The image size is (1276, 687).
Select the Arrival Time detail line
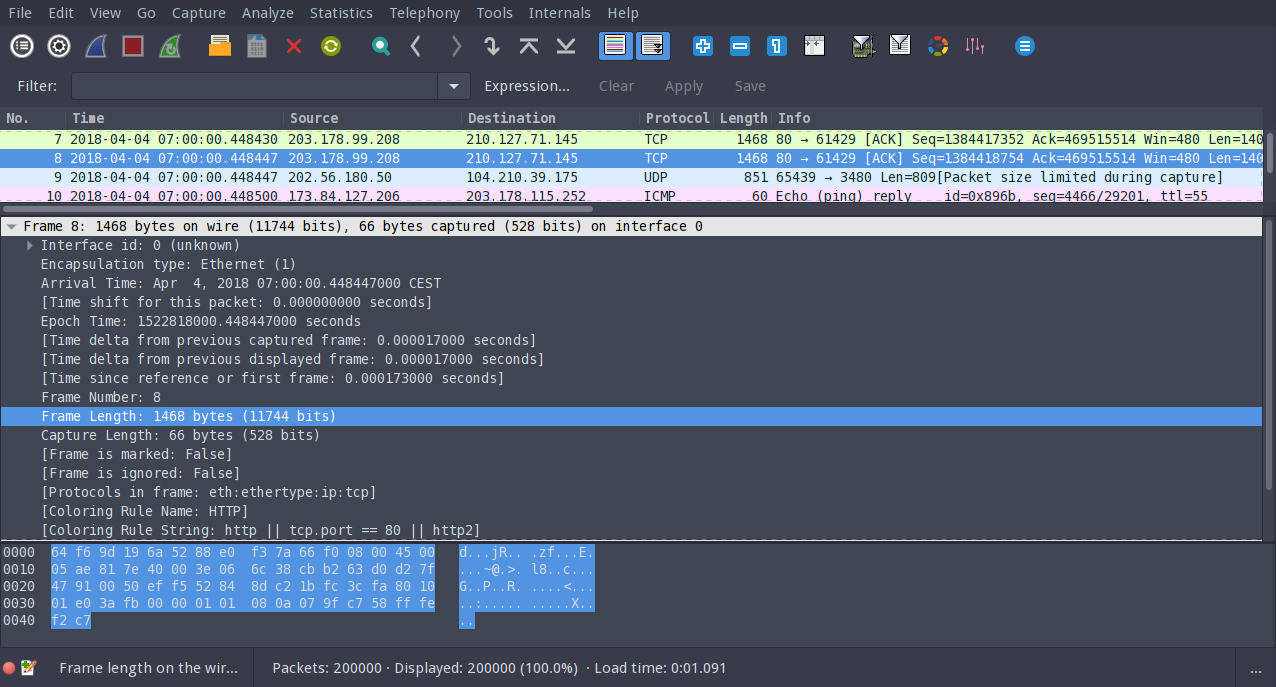631,283
